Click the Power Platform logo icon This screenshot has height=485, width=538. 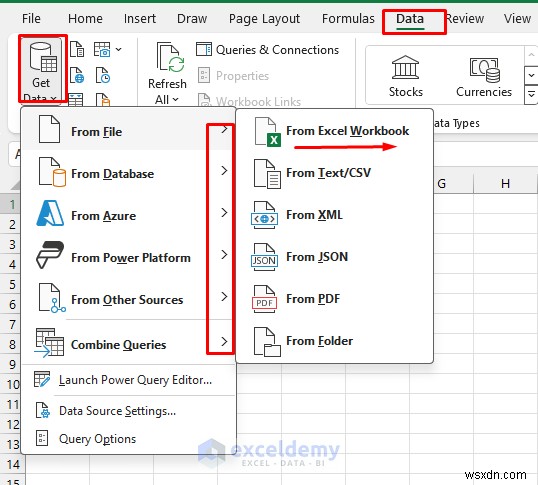point(50,255)
